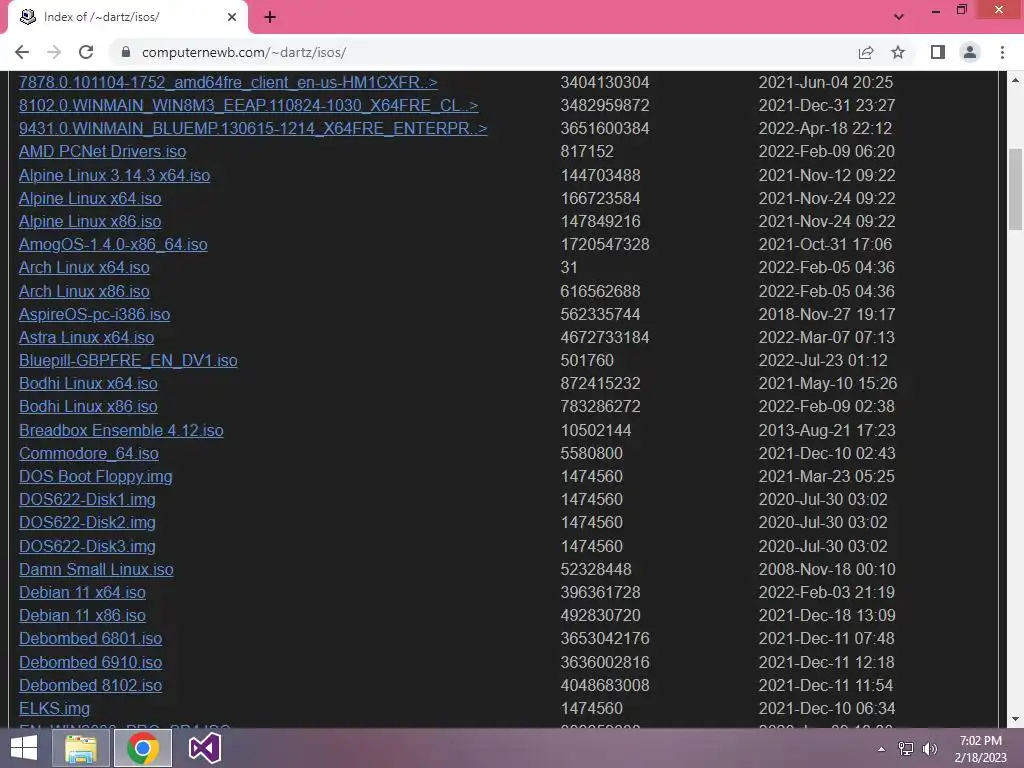The height and width of the screenshot is (768, 1024).
Task: Open the network tray icon
Action: tap(906, 749)
